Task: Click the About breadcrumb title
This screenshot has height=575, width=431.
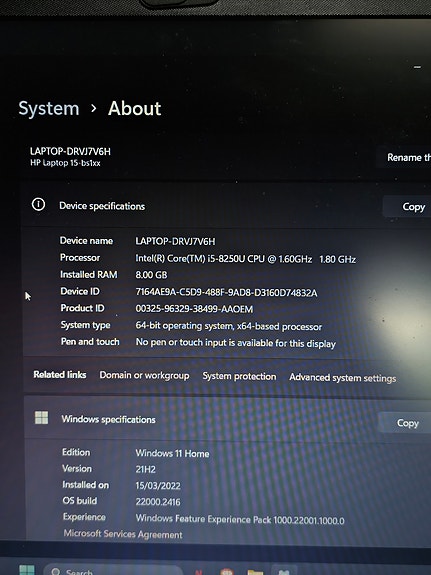Action: (x=135, y=109)
